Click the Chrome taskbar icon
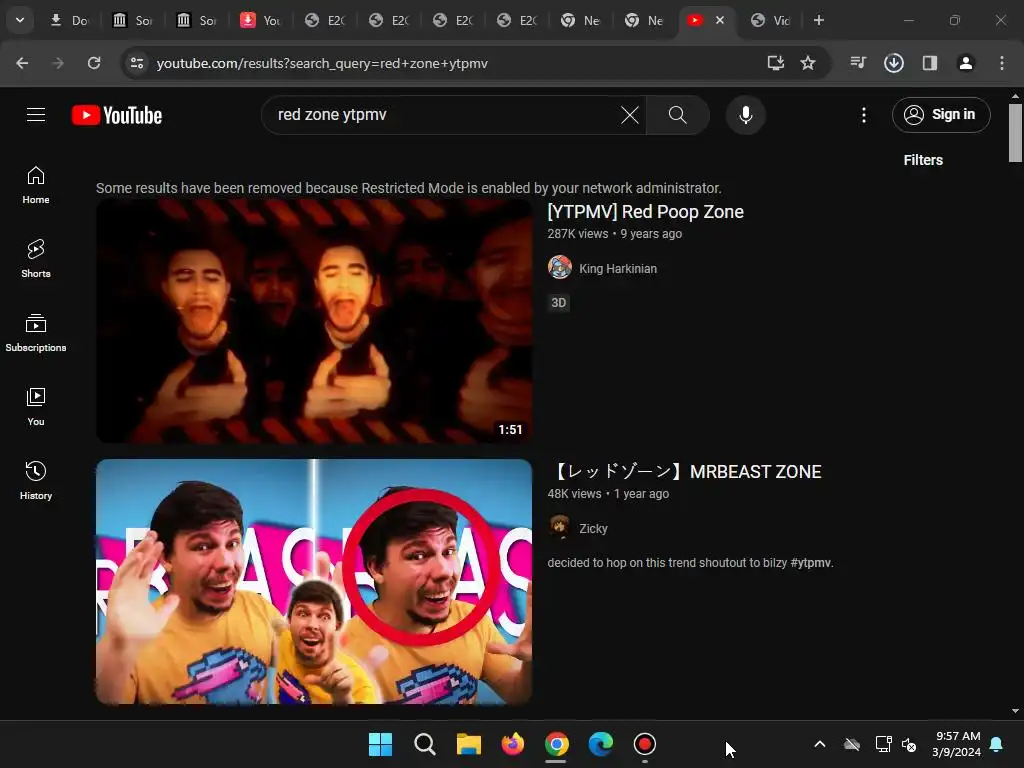Screen dimensions: 1024x768 [556, 744]
